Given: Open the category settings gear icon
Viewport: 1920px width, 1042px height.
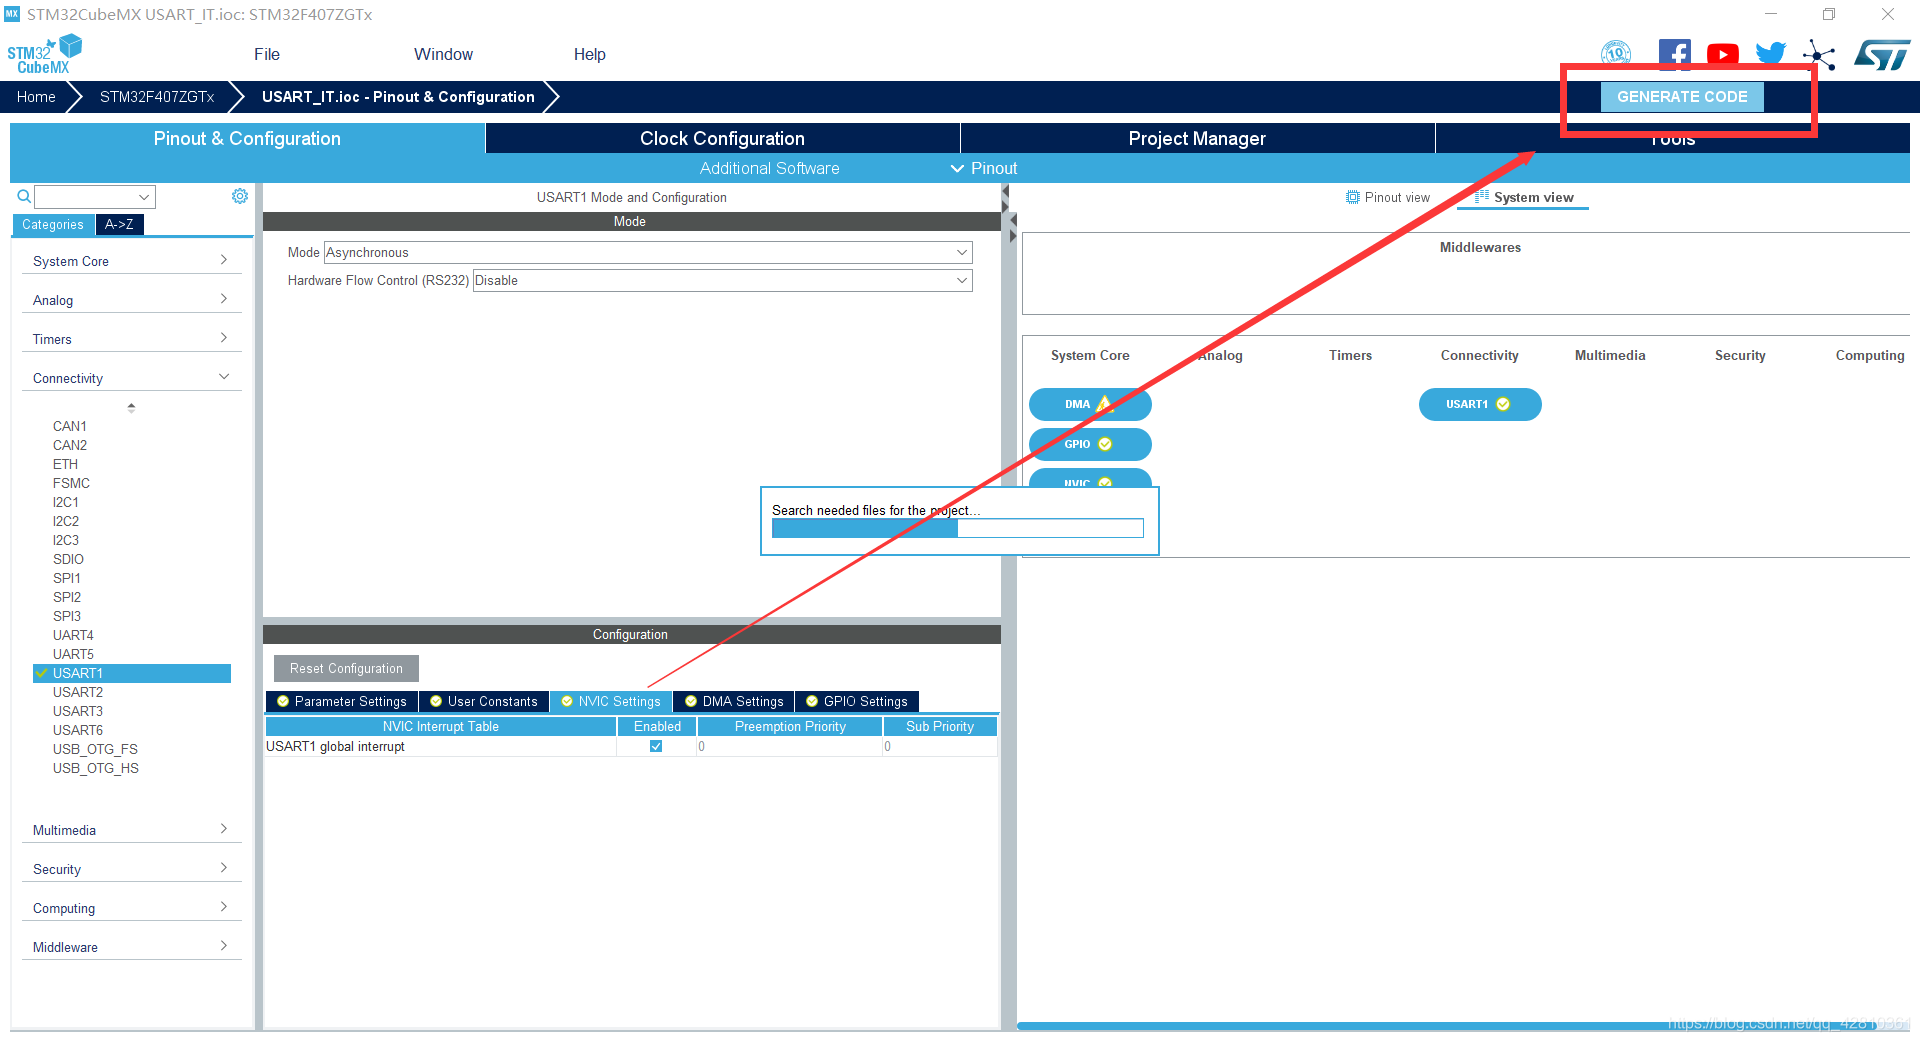Looking at the screenshot, I should [x=240, y=196].
